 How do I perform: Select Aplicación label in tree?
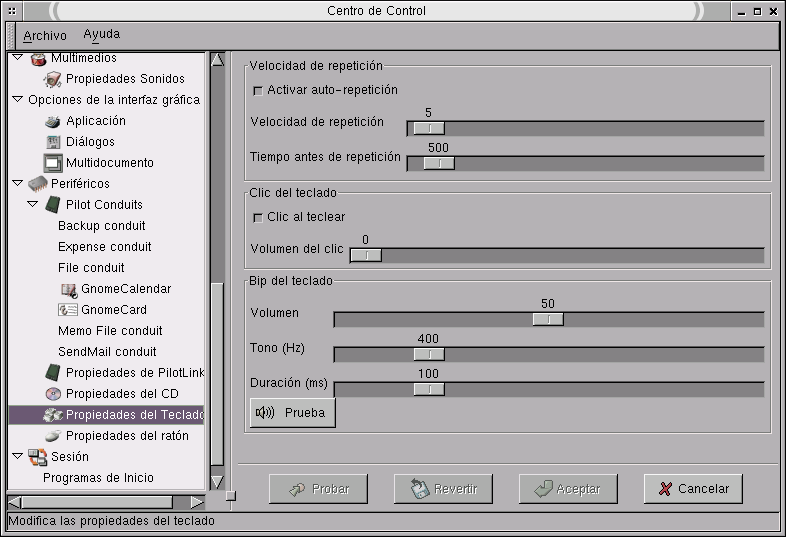tap(96, 121)
